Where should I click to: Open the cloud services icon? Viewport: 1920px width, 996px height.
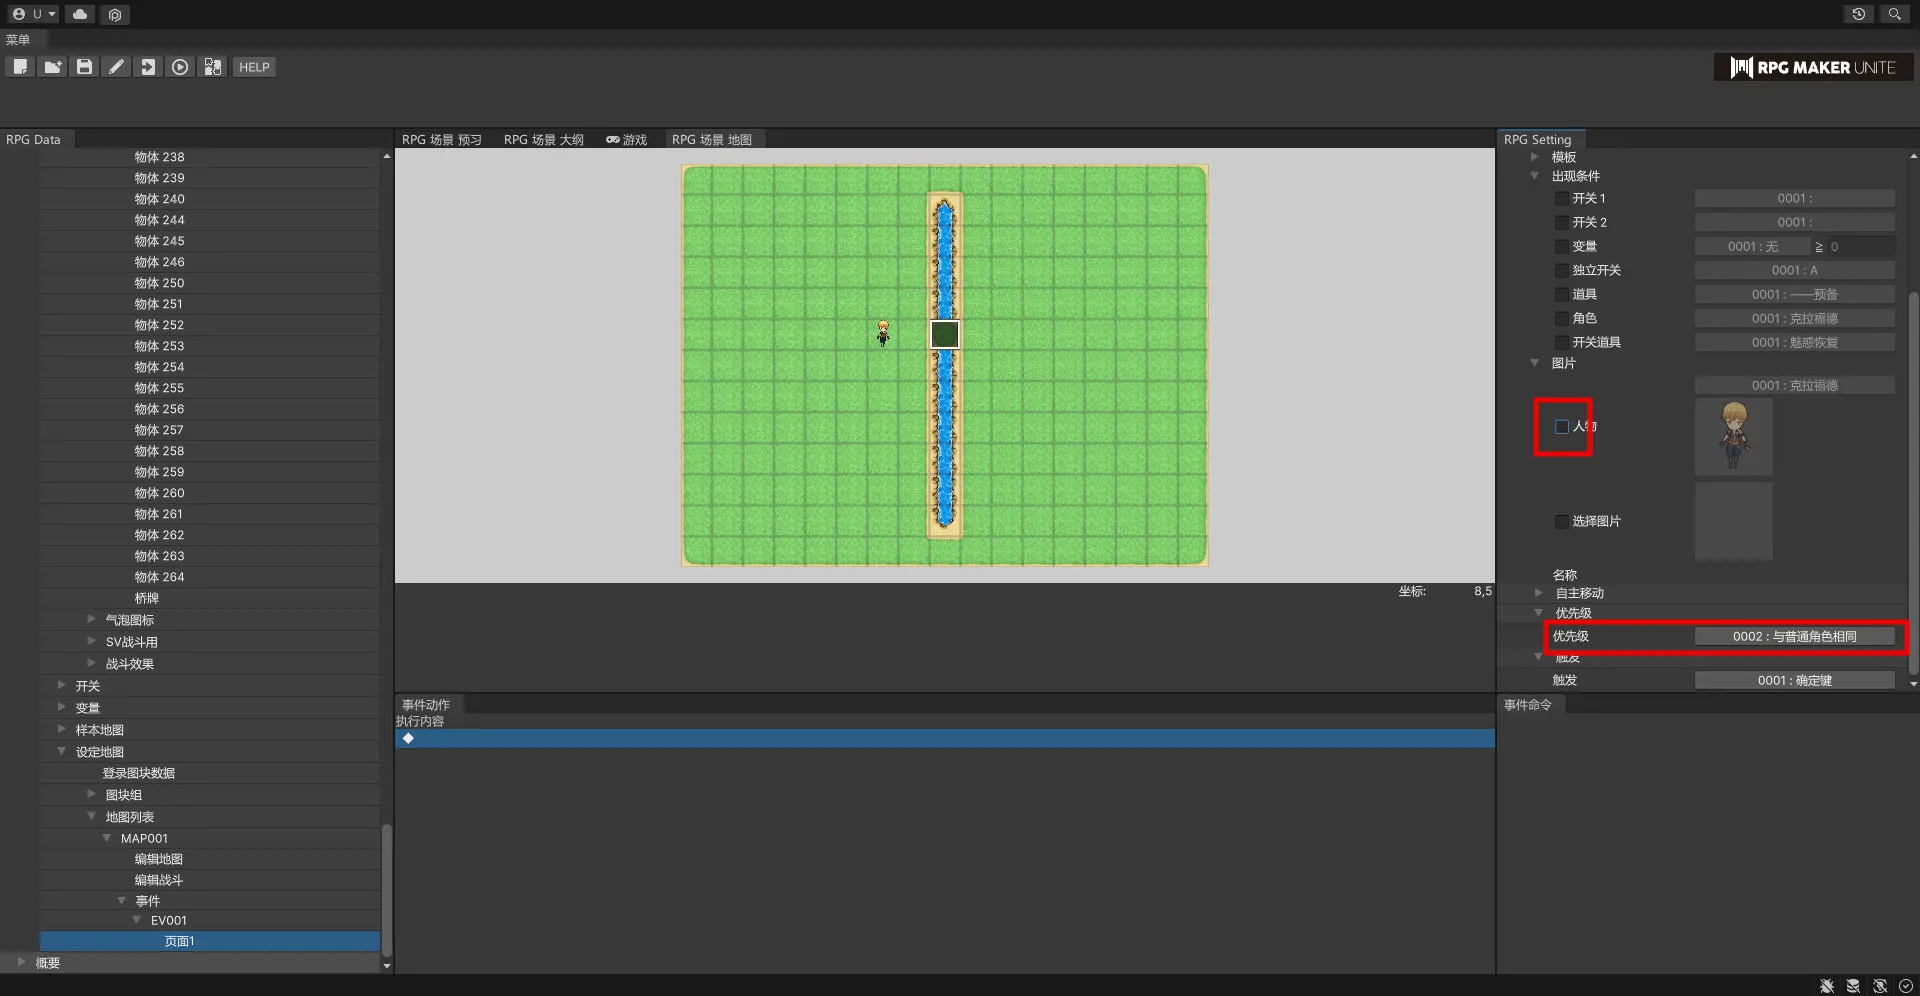[80, 14]
